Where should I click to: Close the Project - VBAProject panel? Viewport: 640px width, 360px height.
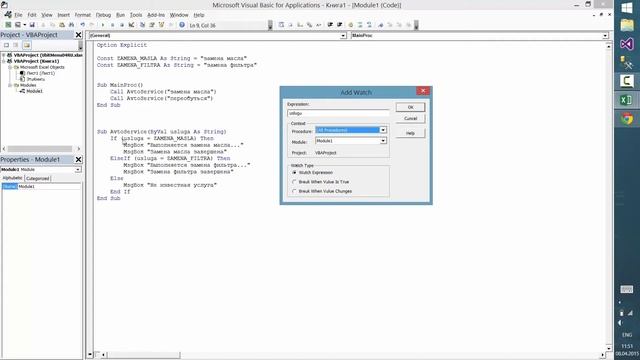point(78,35)
